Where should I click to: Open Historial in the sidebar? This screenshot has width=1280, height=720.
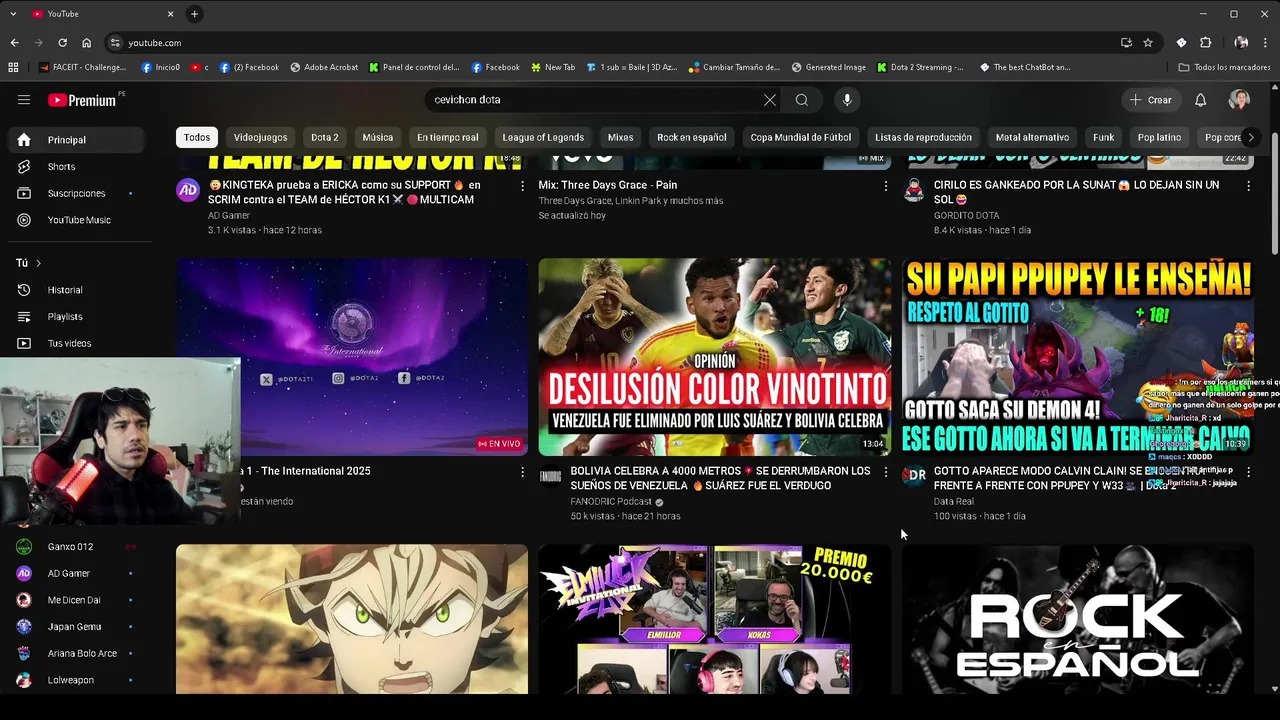[76, 290]
